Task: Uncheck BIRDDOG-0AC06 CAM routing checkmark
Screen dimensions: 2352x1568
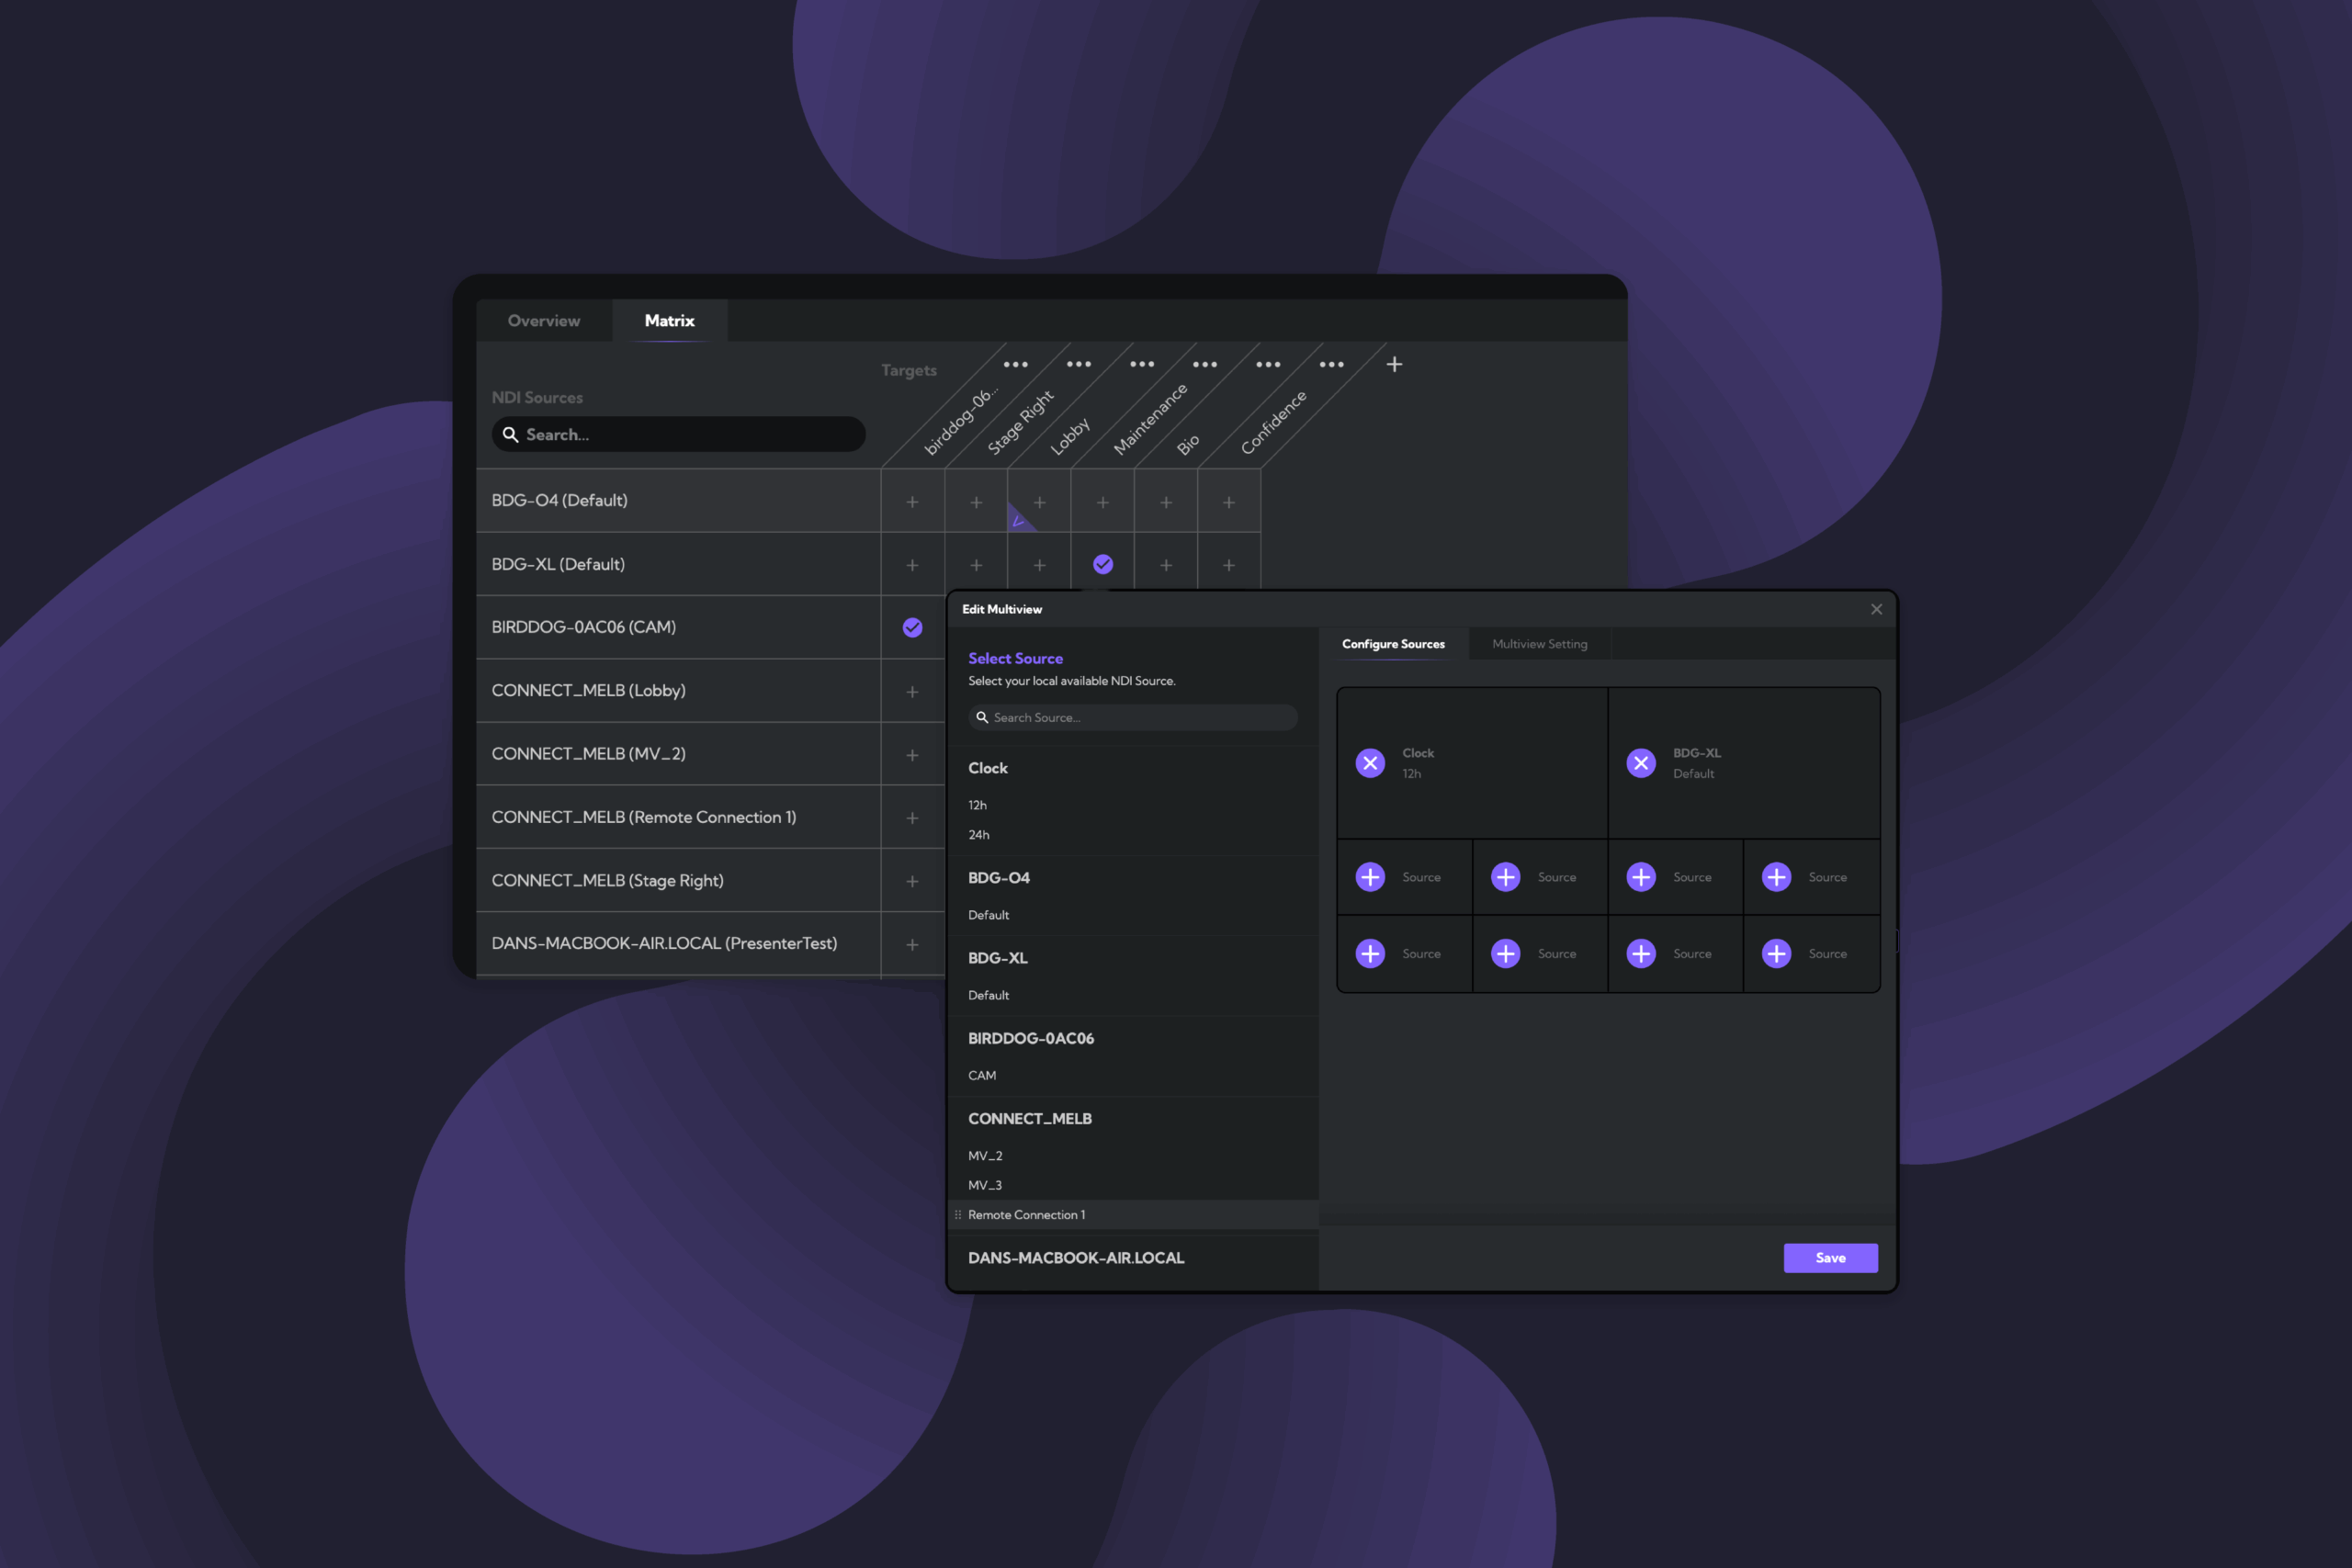Action: click(x=912, y=628)
